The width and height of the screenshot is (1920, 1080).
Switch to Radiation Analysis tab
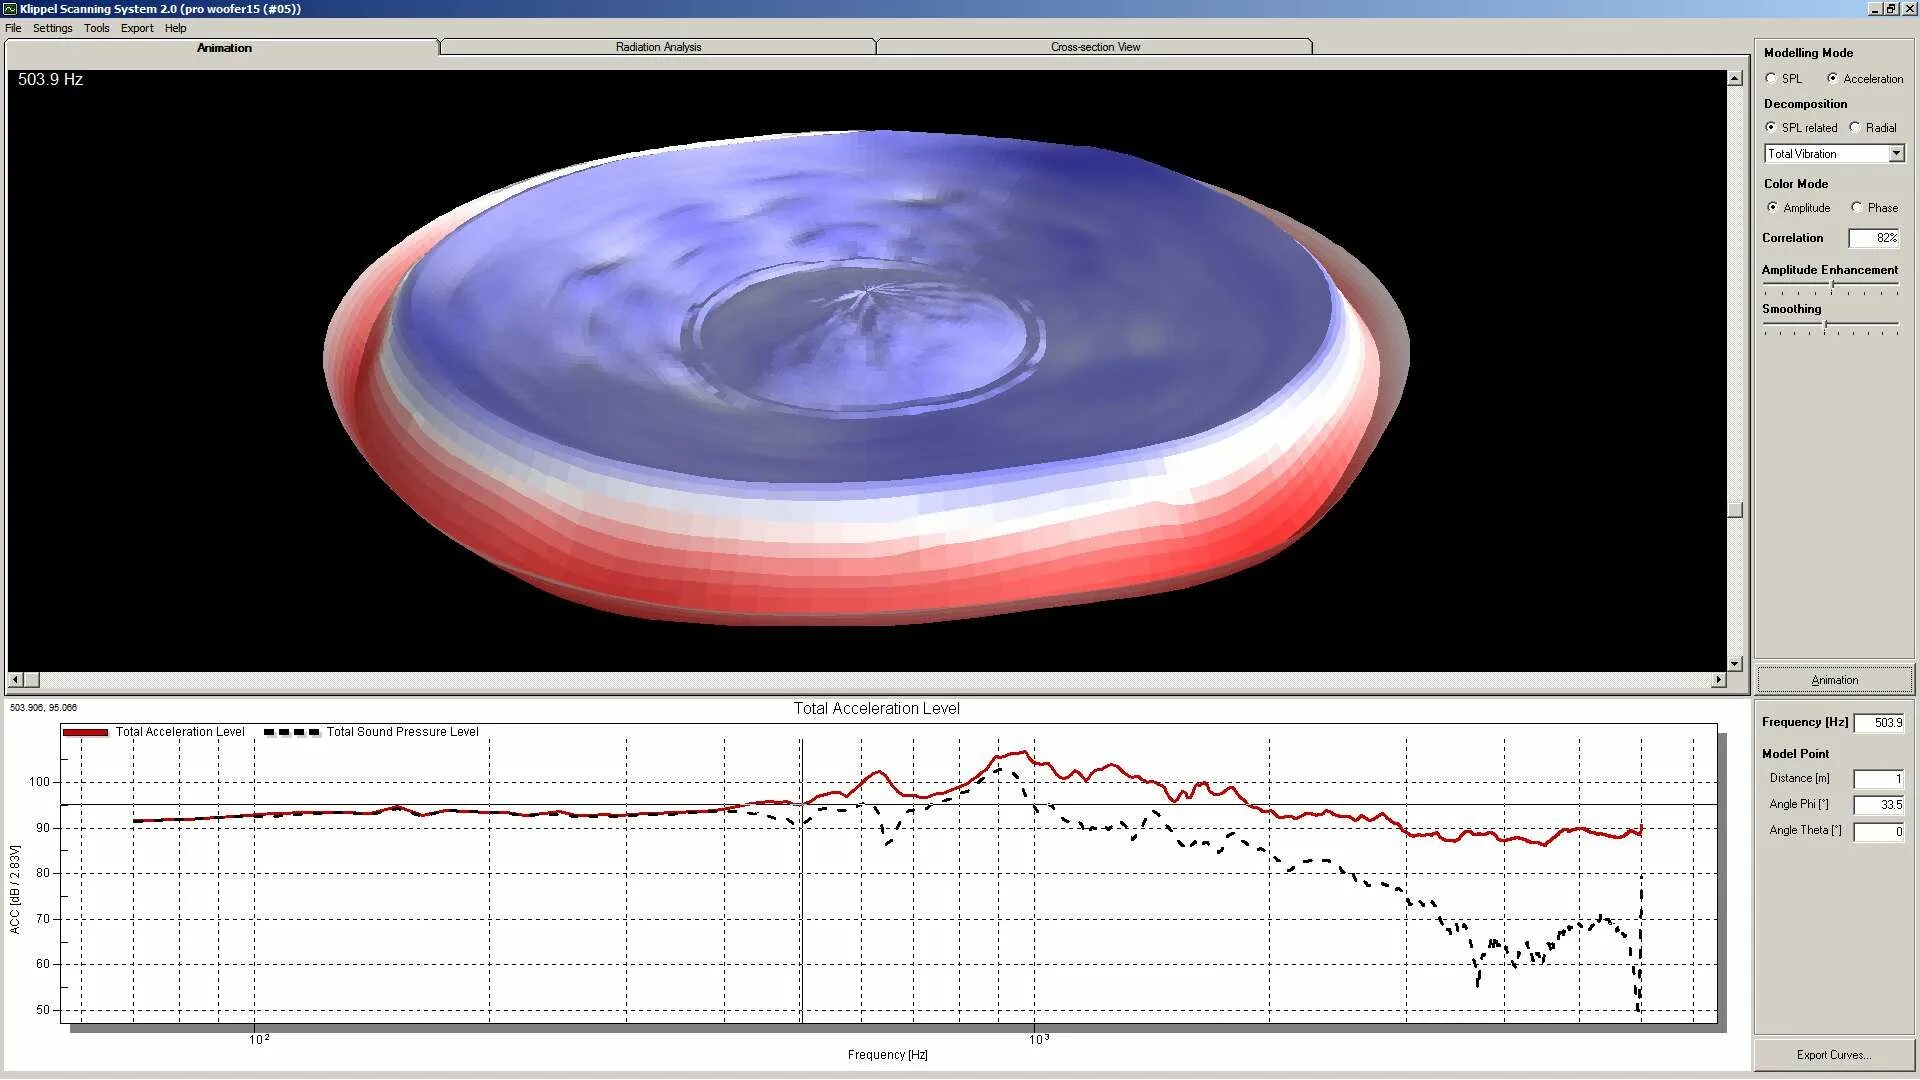(x=658, y=47)
